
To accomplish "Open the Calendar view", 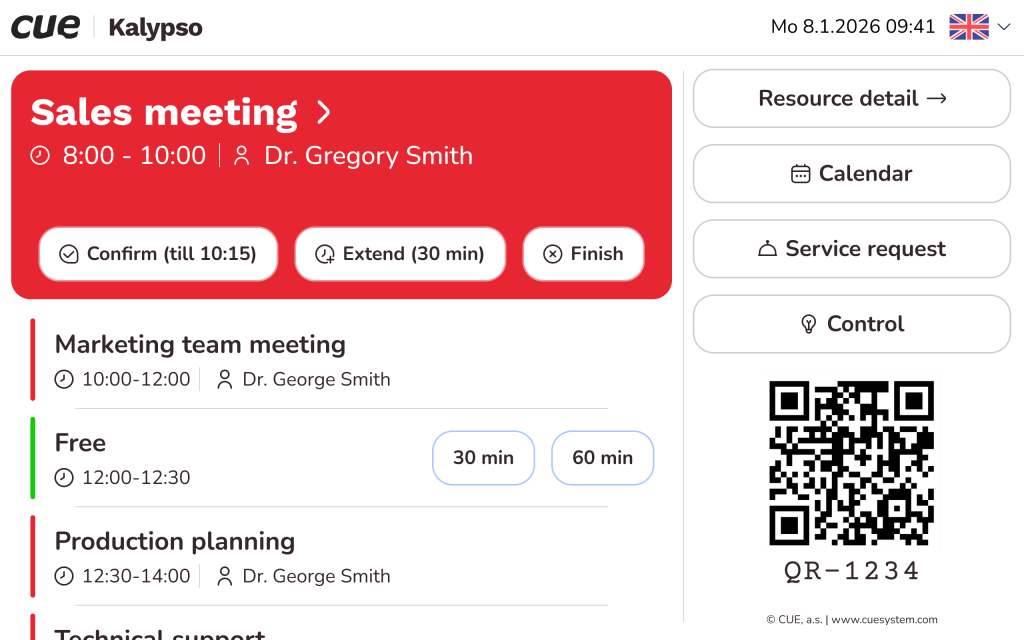I will [852, 174].
